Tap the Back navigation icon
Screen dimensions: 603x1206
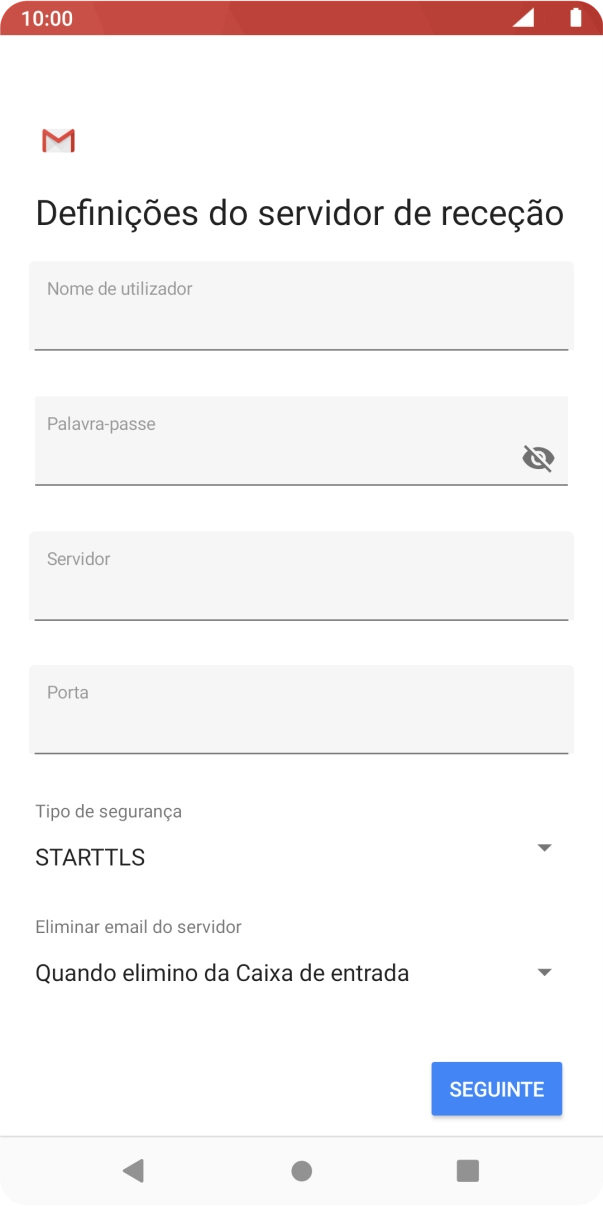tap(134, 1170)
